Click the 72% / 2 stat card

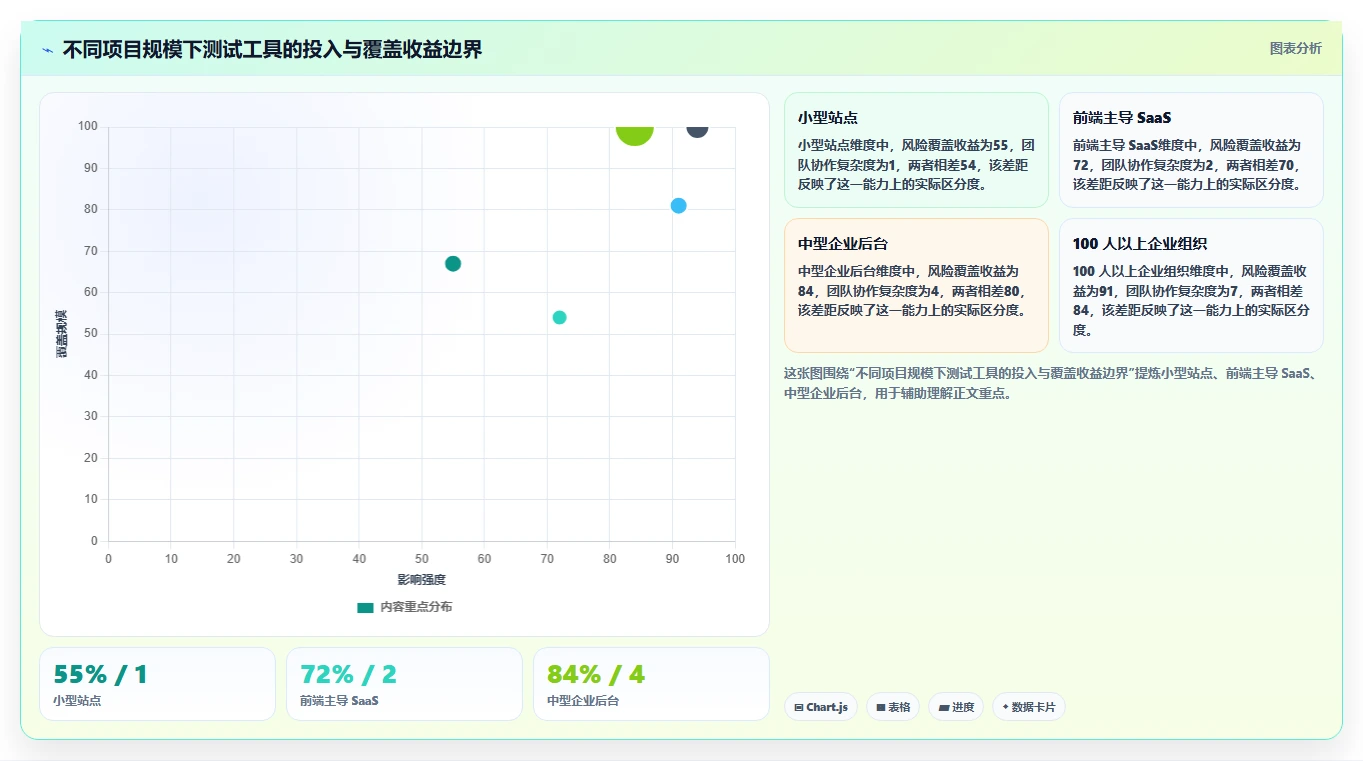point(404,684)
